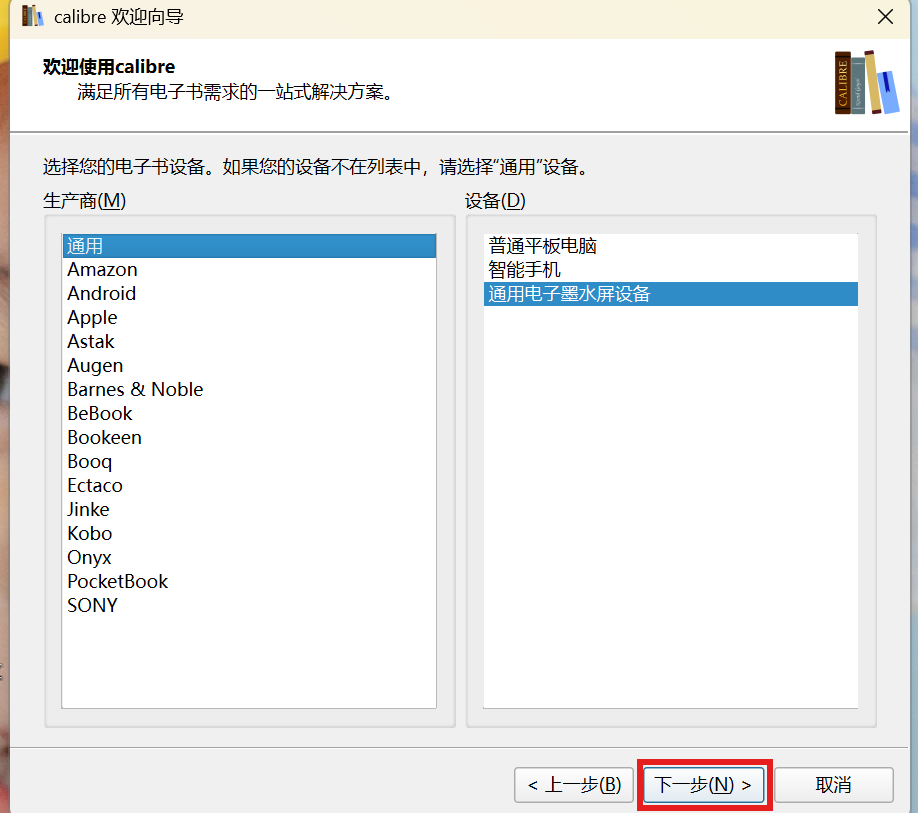Pick Kobo in manufacturer list

(x=249, y=534)
